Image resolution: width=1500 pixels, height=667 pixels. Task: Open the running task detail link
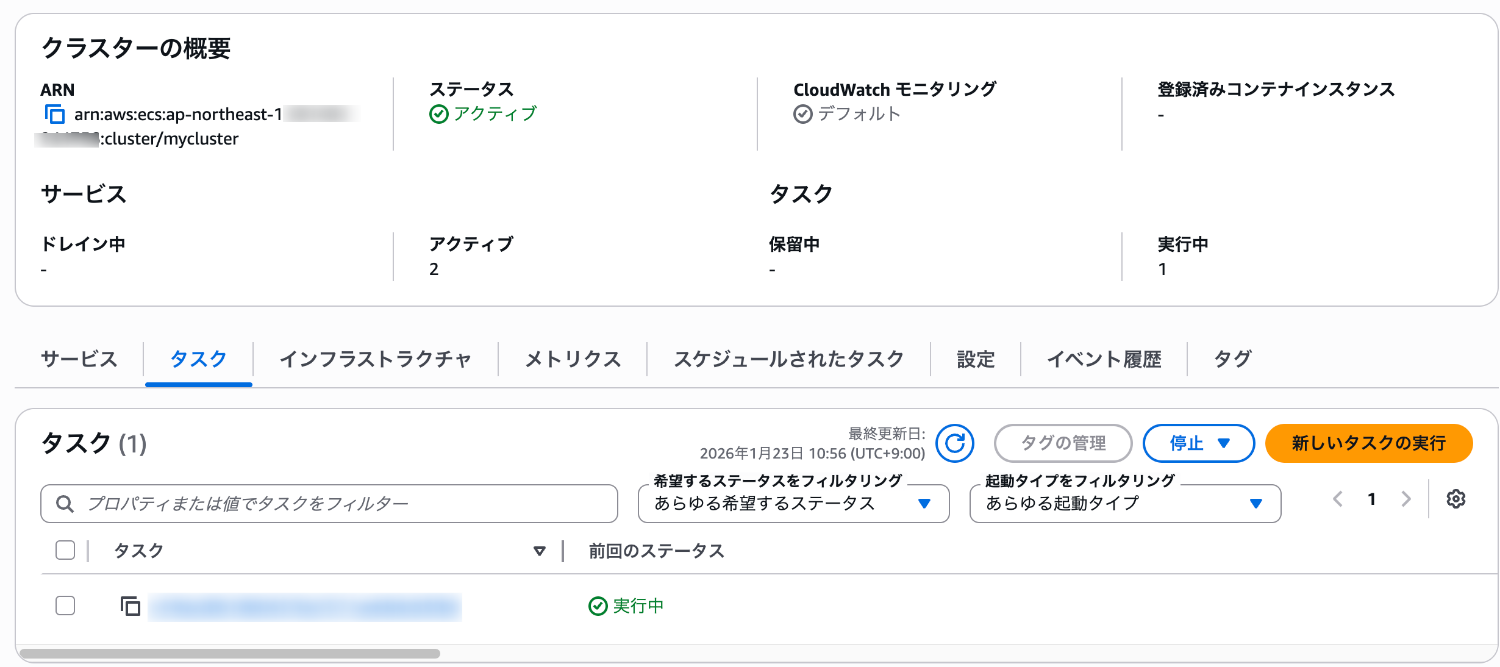[x=304, y=605]
